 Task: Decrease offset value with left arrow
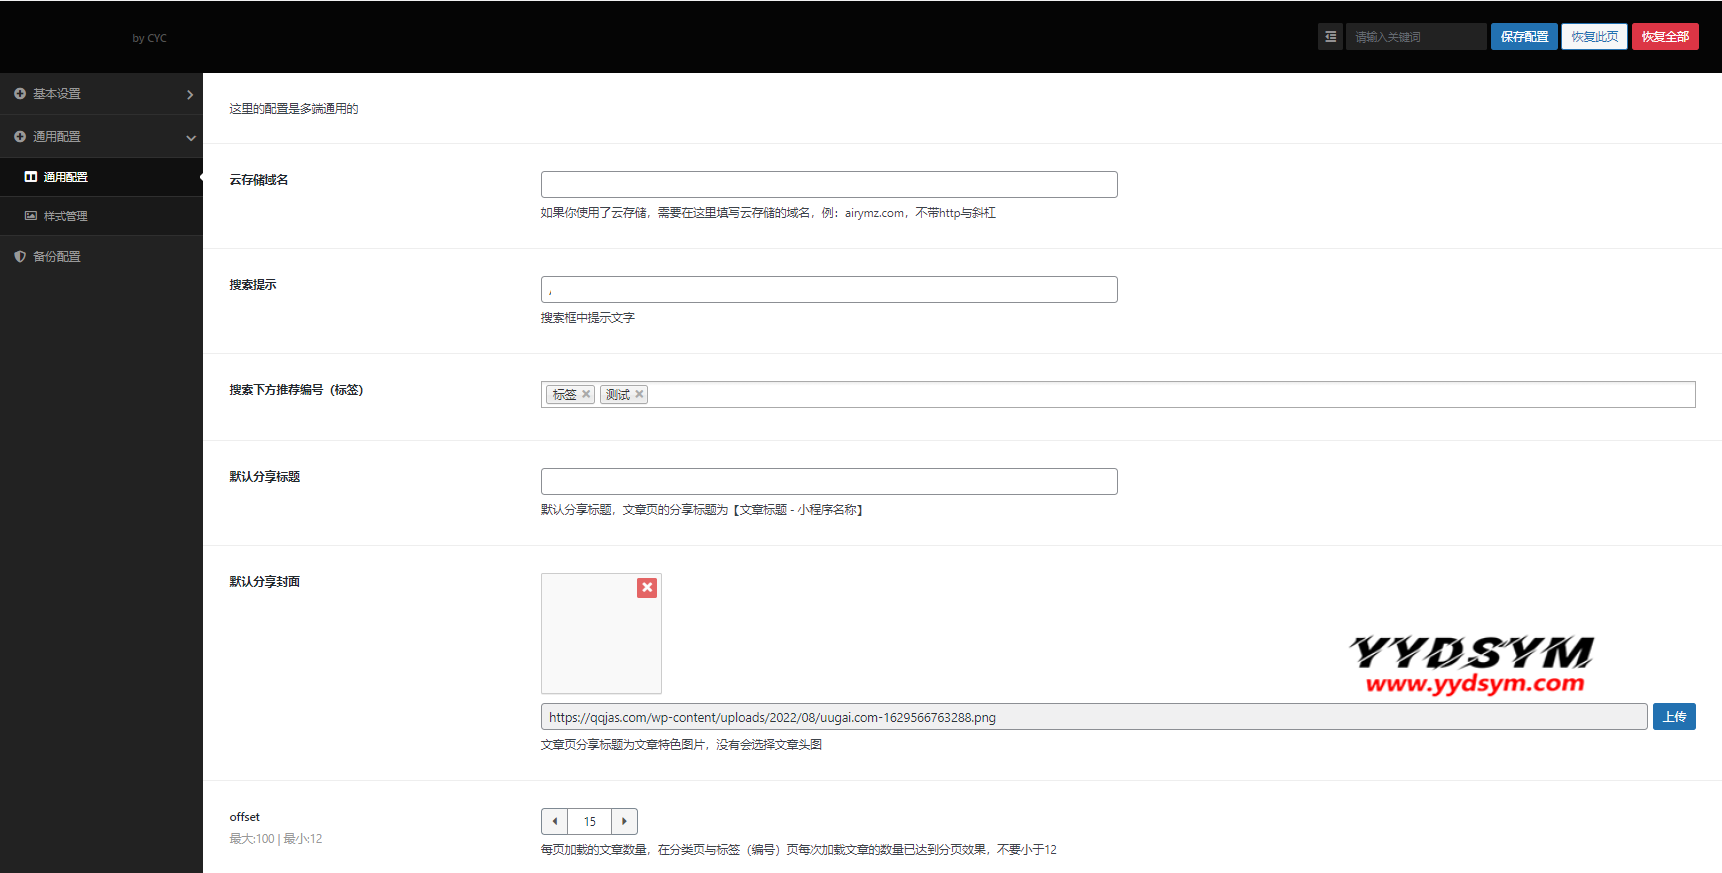click(x=555, y=821)
